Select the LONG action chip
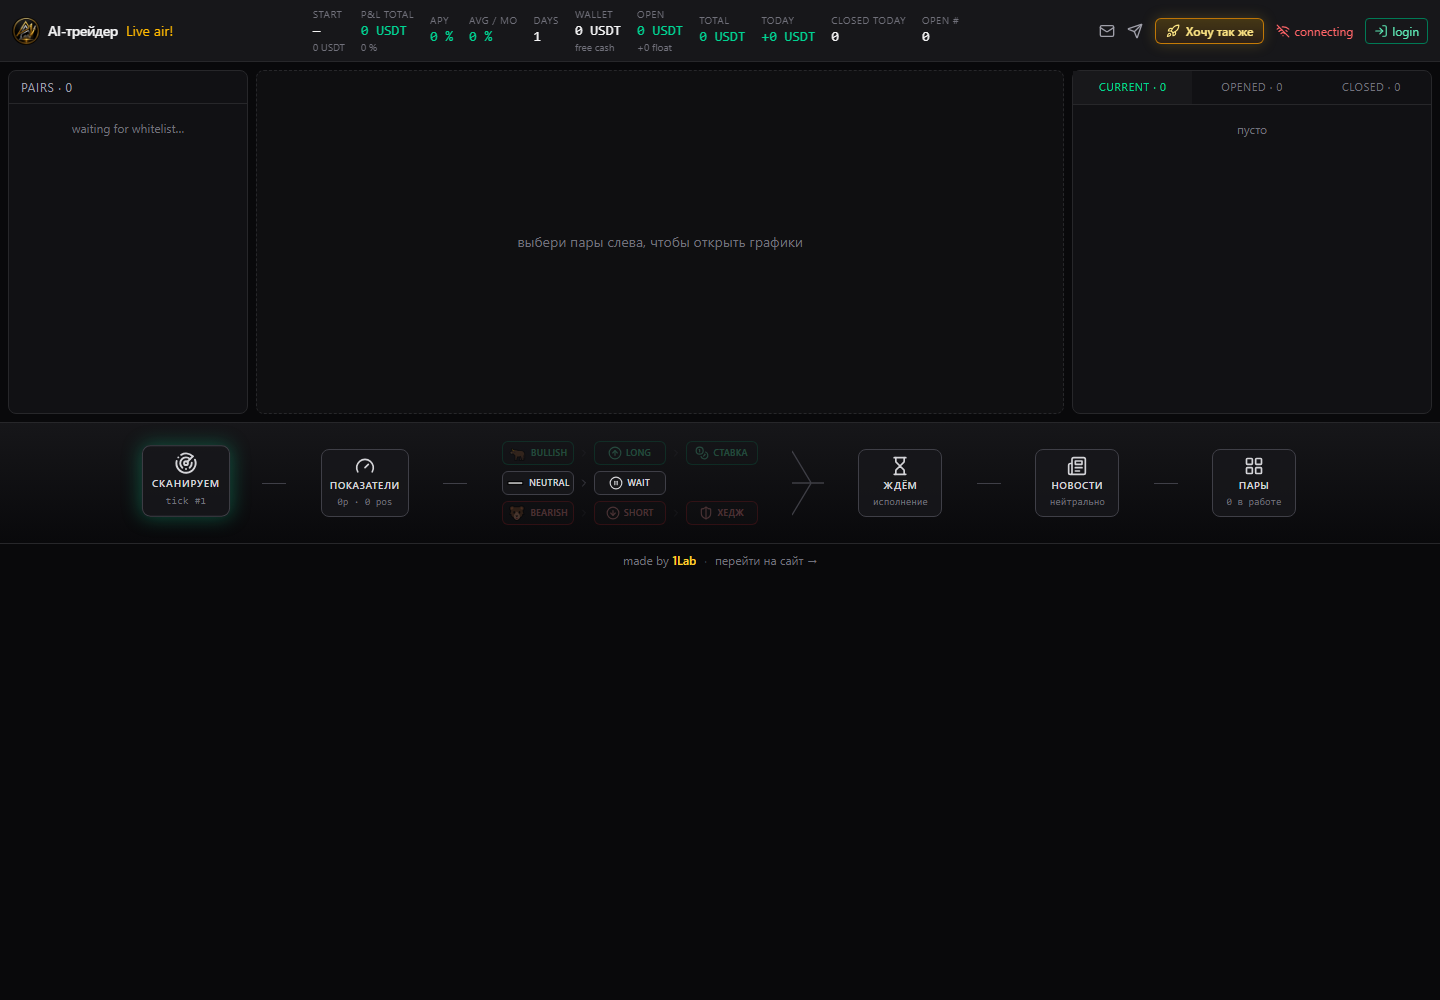Screen dimensions: 1440x1000 pyautogui.click(x=630, y=453)
